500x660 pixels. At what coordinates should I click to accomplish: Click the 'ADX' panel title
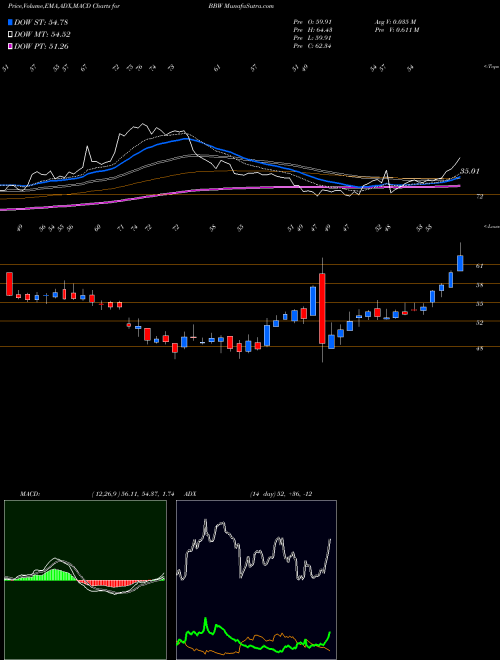click(192, 494)
